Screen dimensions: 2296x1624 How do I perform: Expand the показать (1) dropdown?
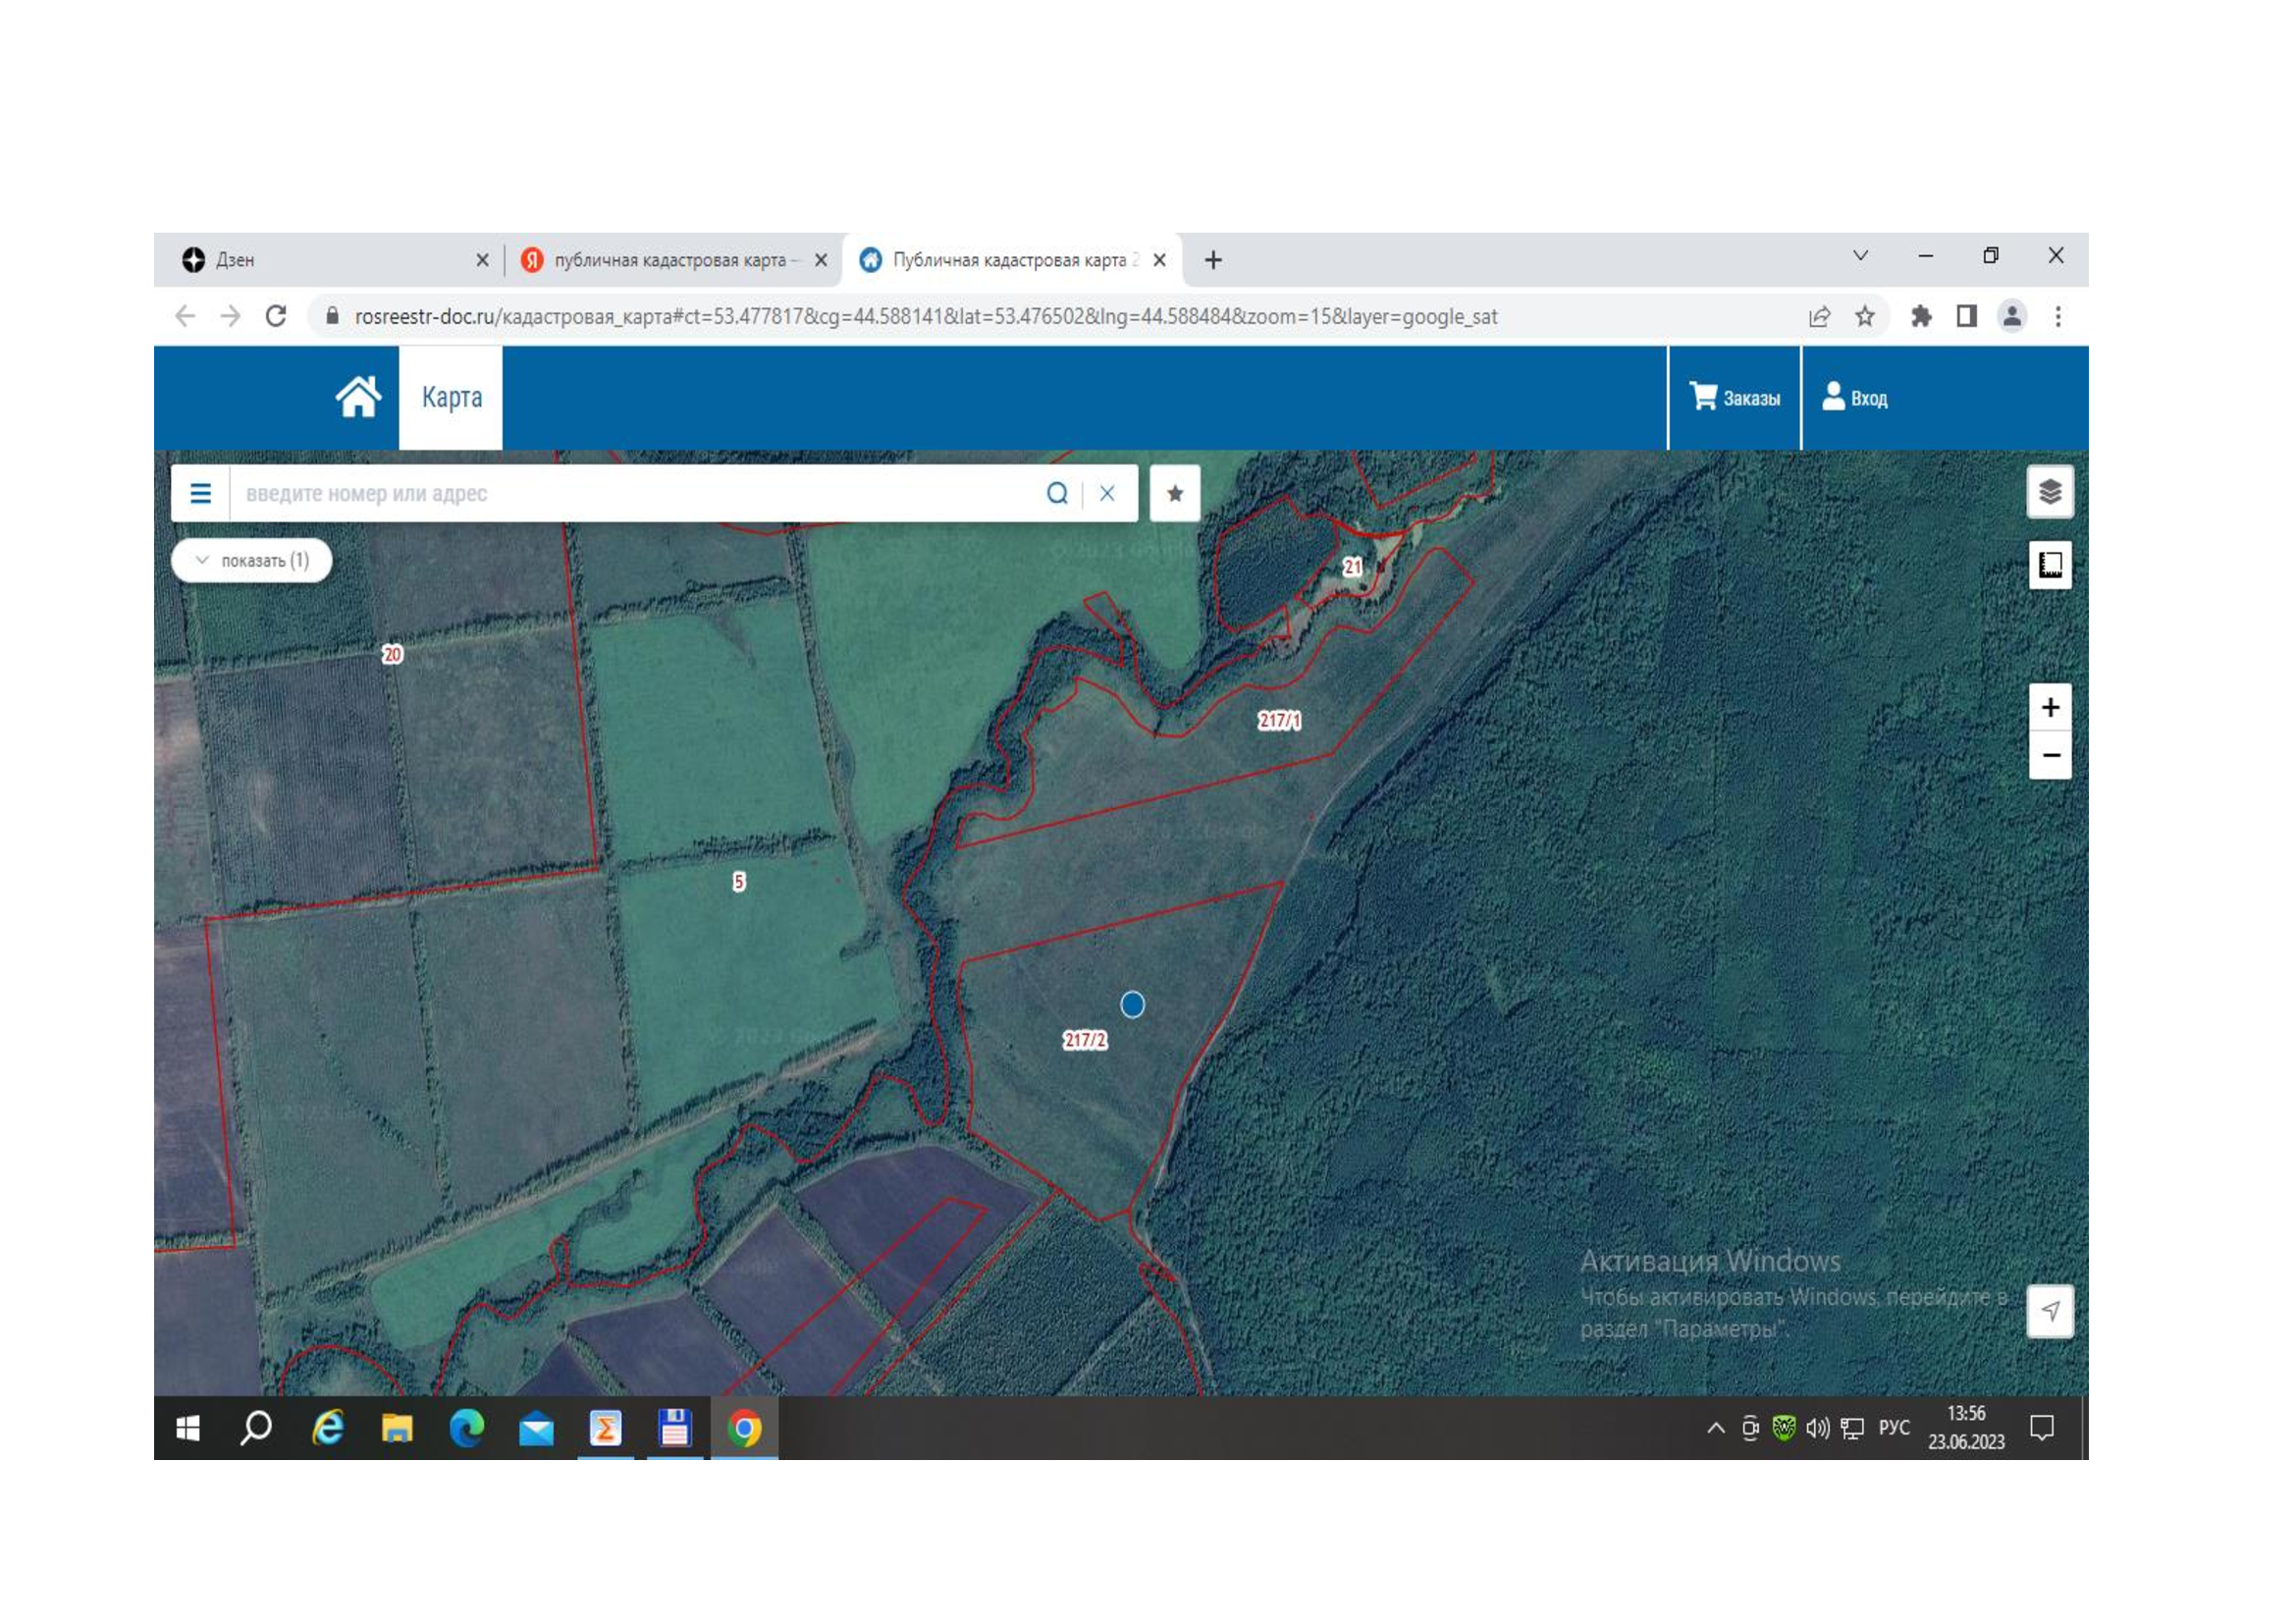pos(251,560)
